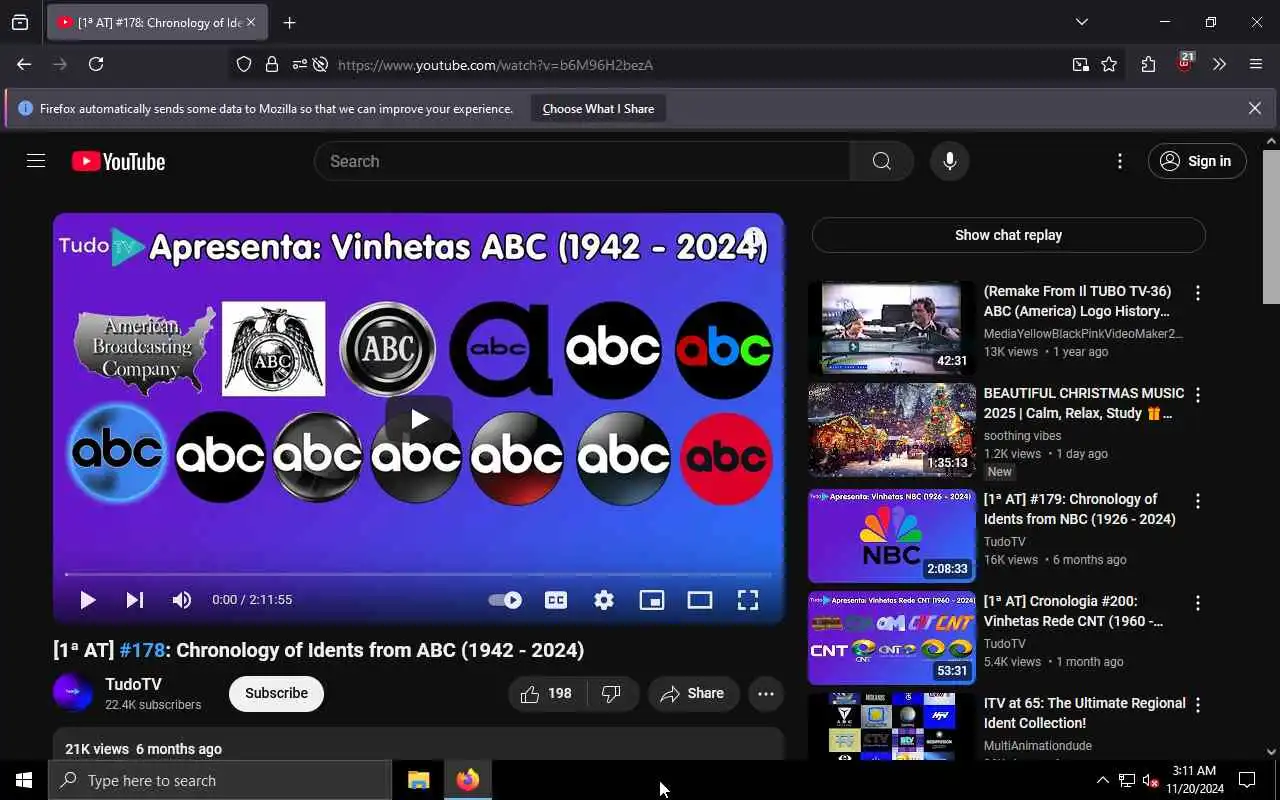Viewport: 1280px width, 800px height.
Task: Open TudoTV channel avatar
Action: (73, 693)
